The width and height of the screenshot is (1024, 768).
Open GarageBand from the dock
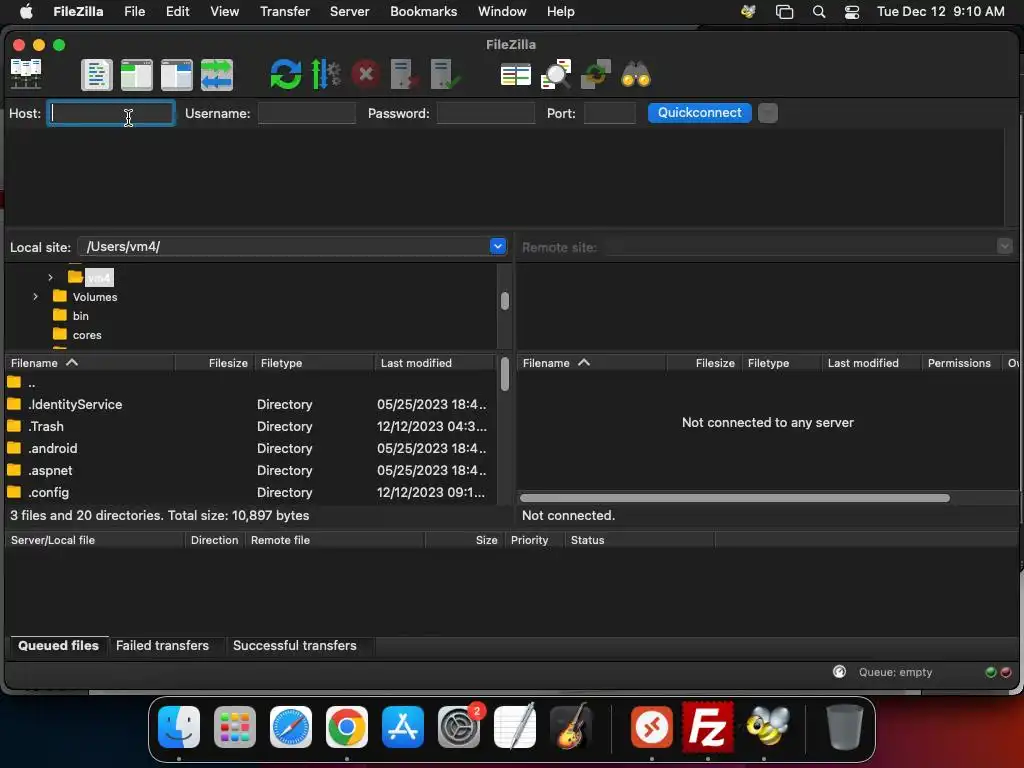(571, 726)
